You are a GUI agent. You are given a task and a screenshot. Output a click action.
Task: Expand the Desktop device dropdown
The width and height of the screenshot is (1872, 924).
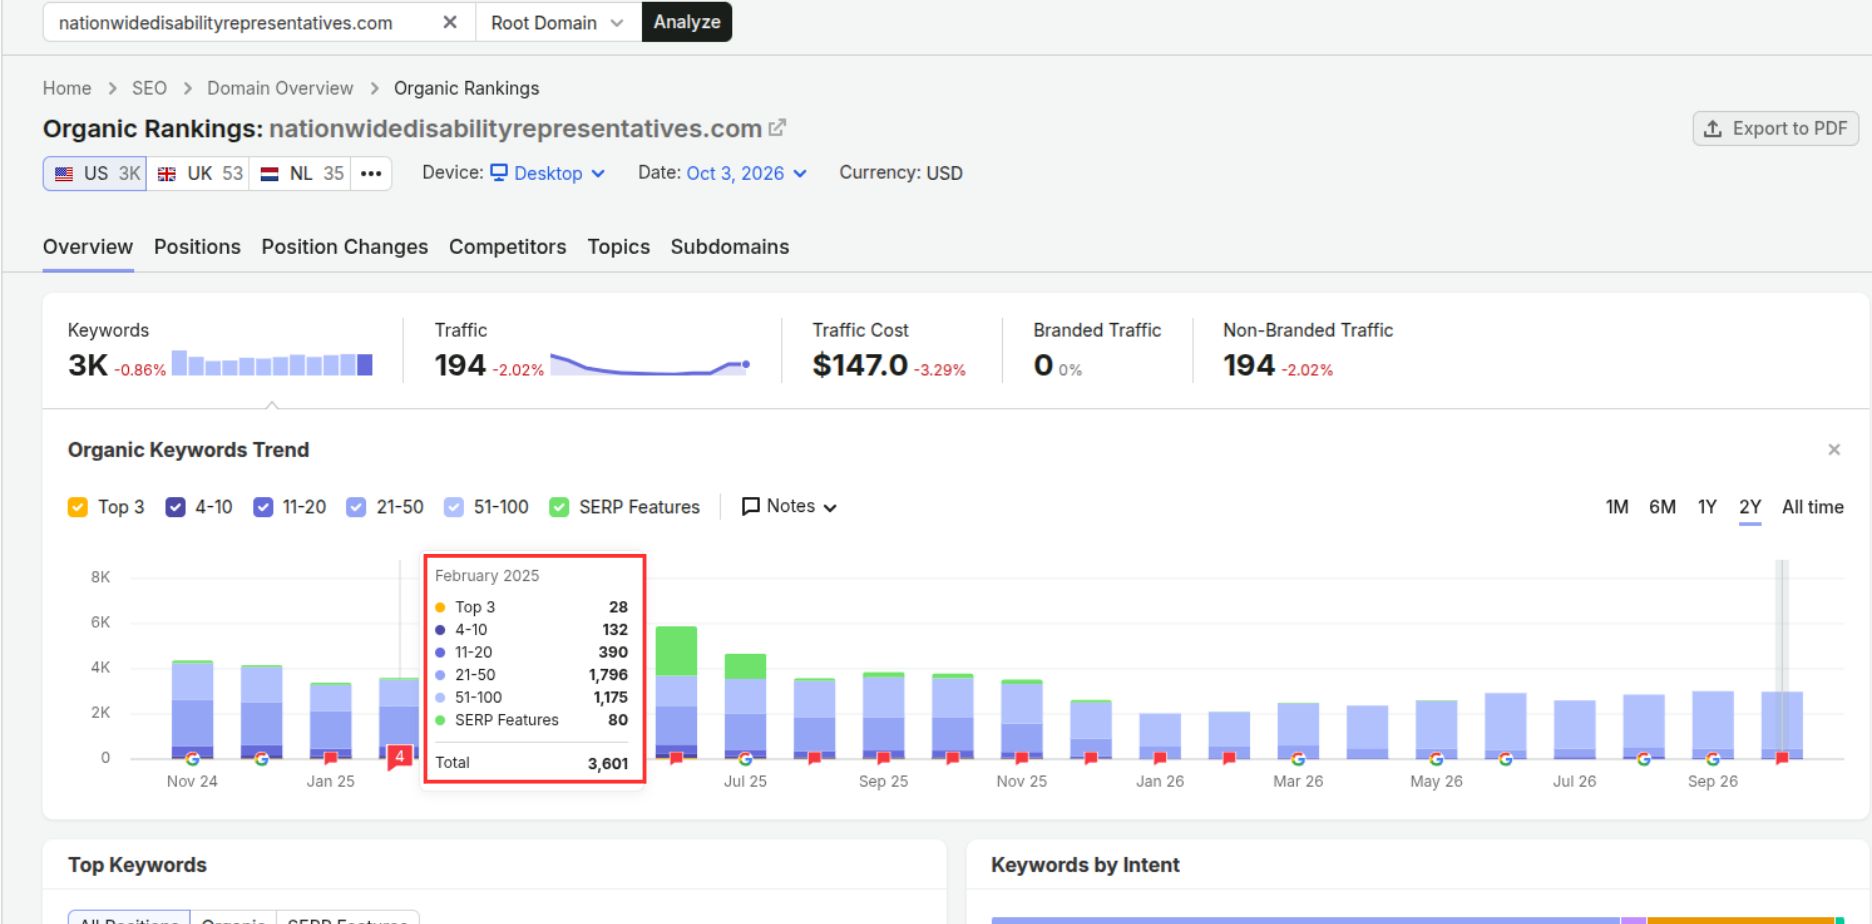[548, 173]
